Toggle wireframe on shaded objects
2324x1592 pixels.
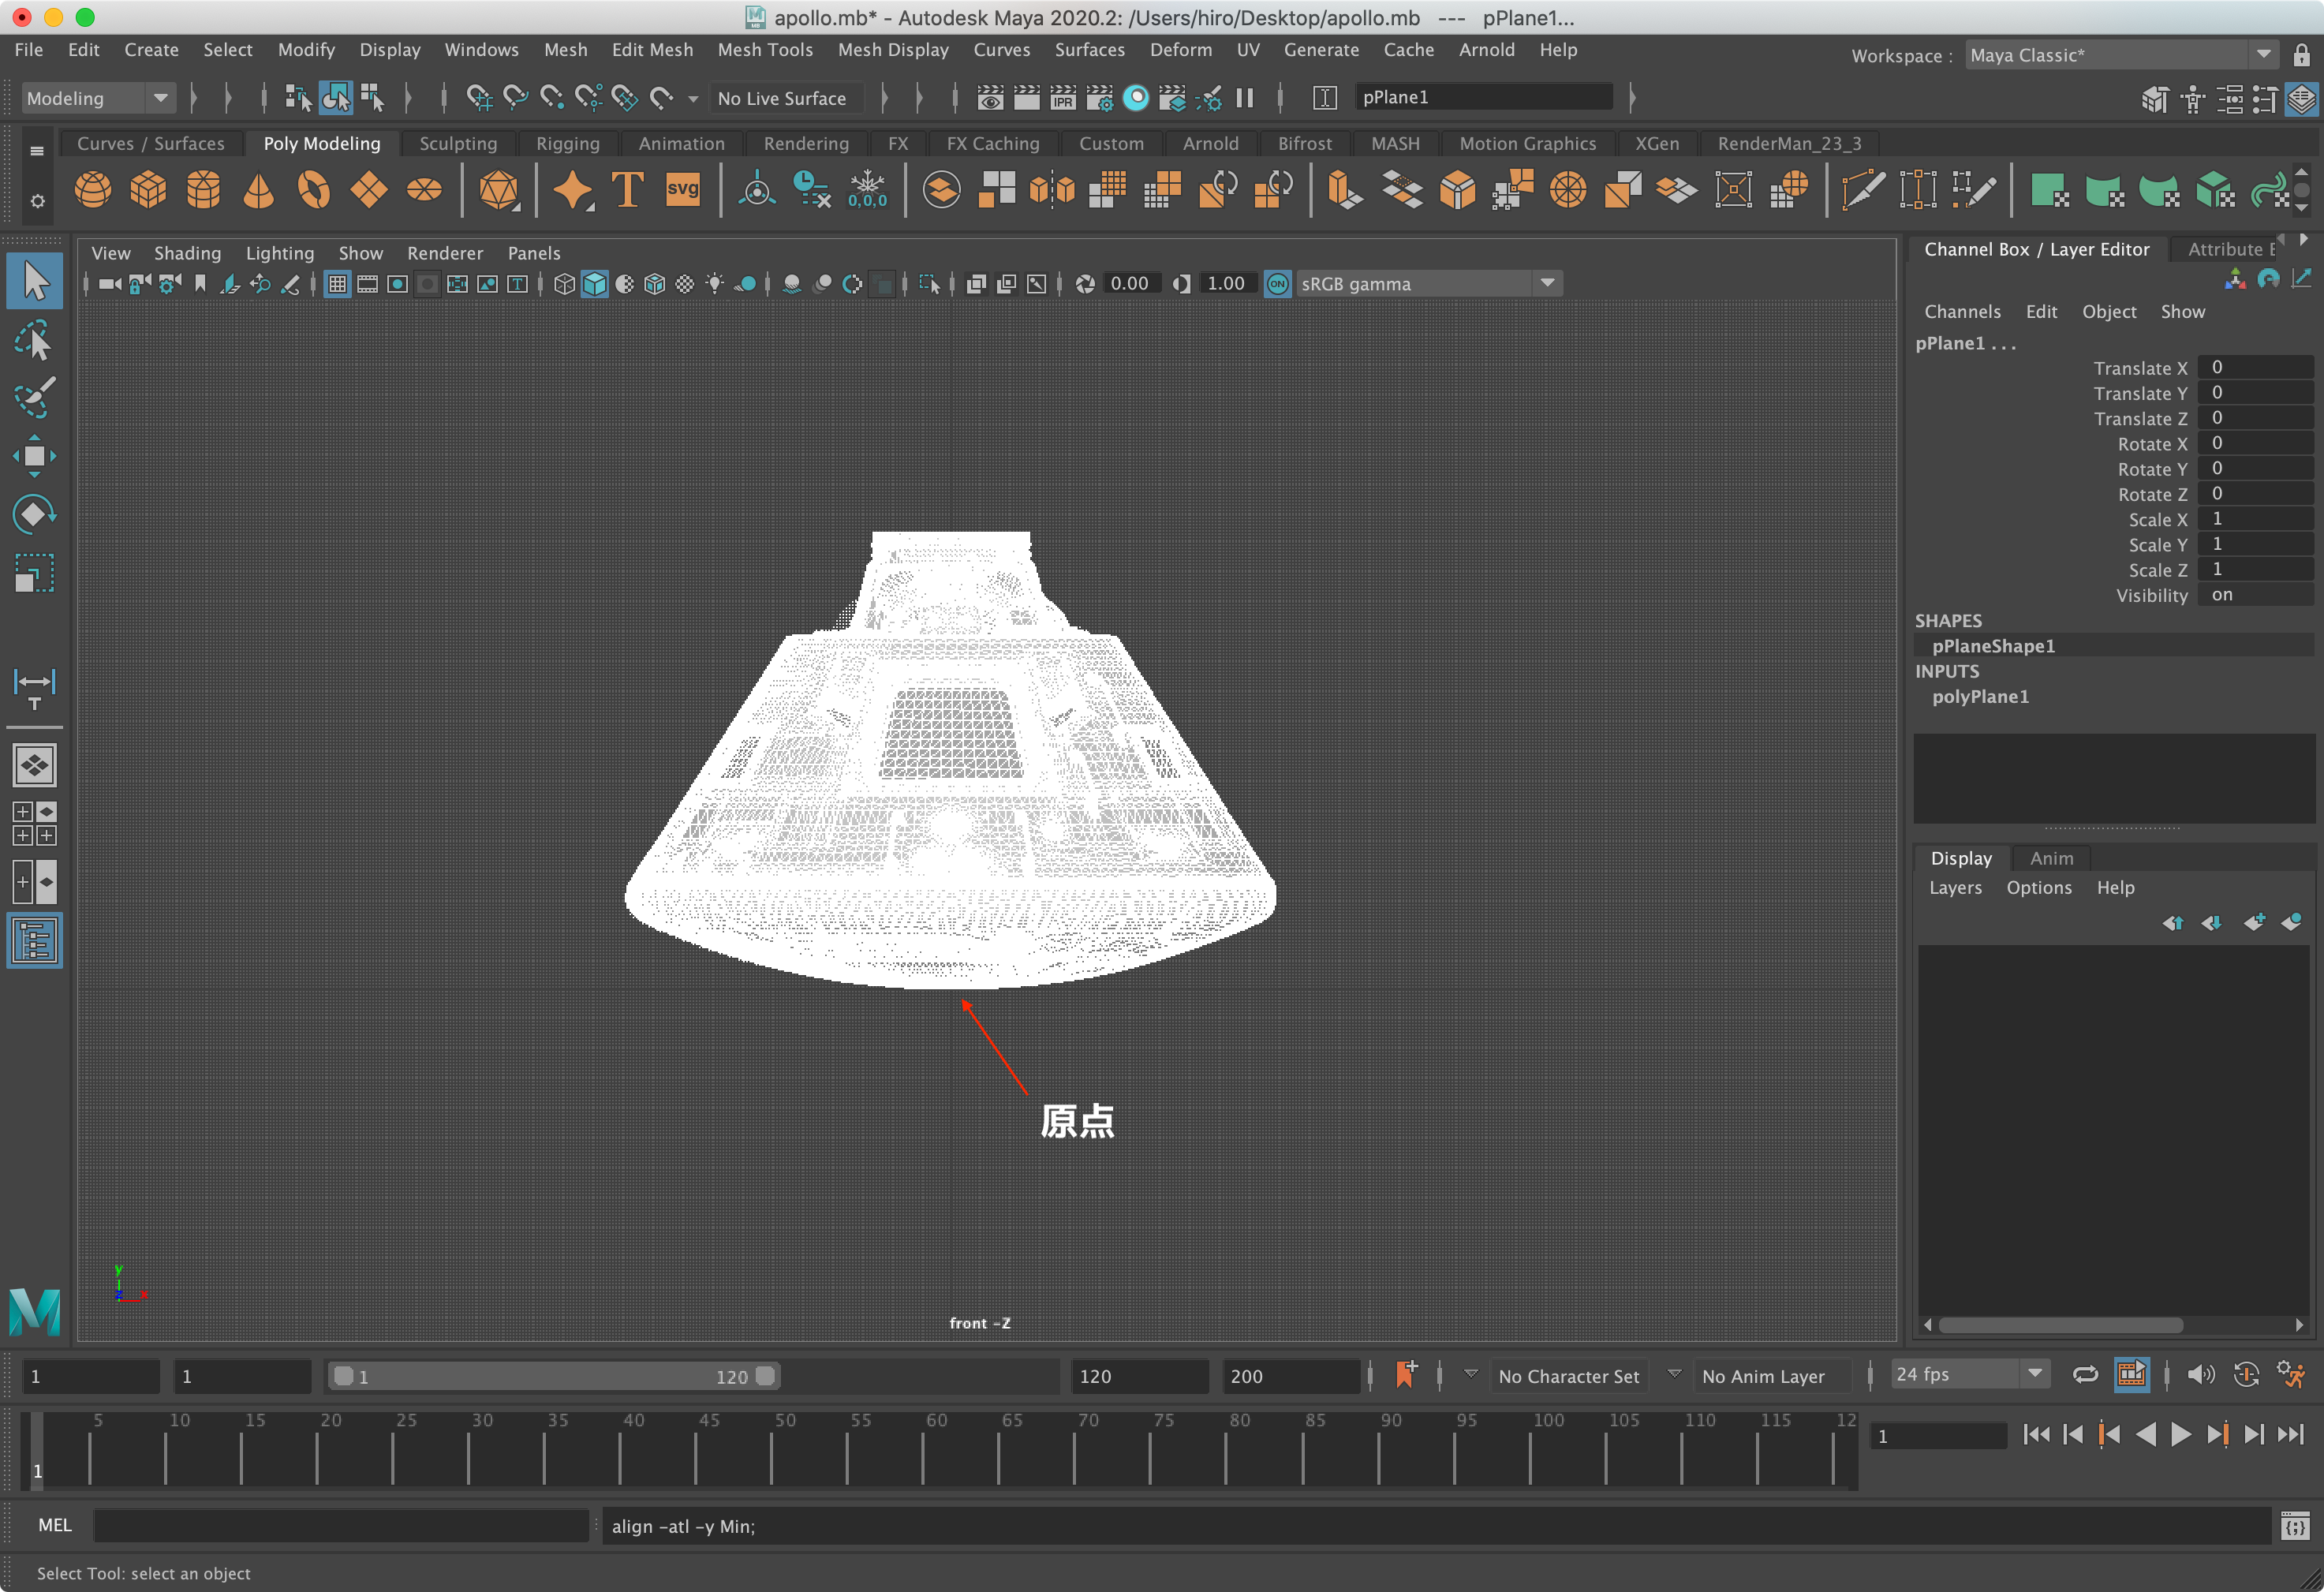[655, 284]
